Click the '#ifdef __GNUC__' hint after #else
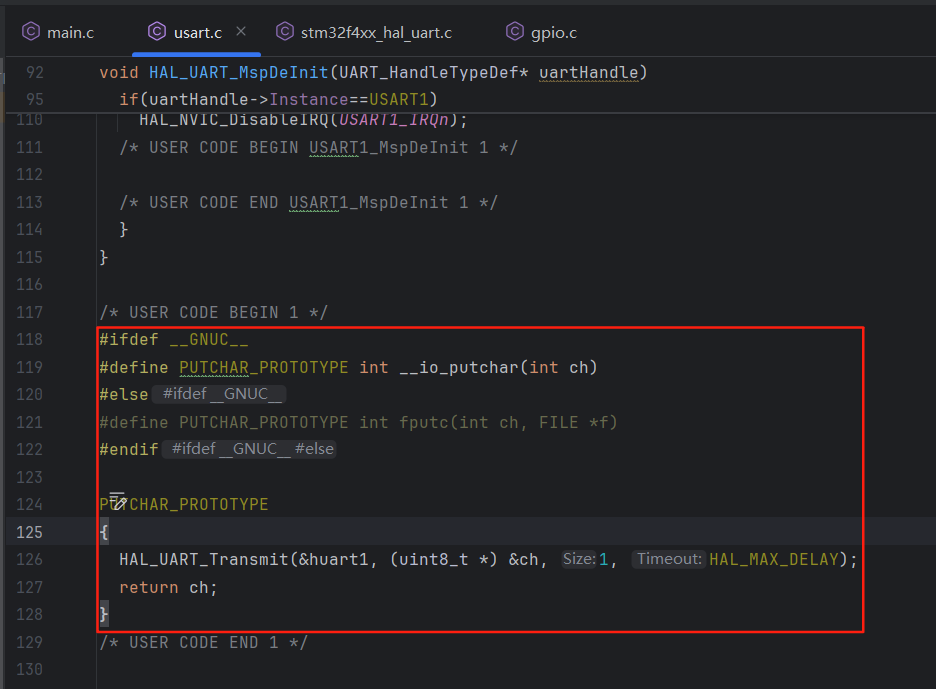The width and height of the screenshot is (936, 689). (x=219, y=394)
